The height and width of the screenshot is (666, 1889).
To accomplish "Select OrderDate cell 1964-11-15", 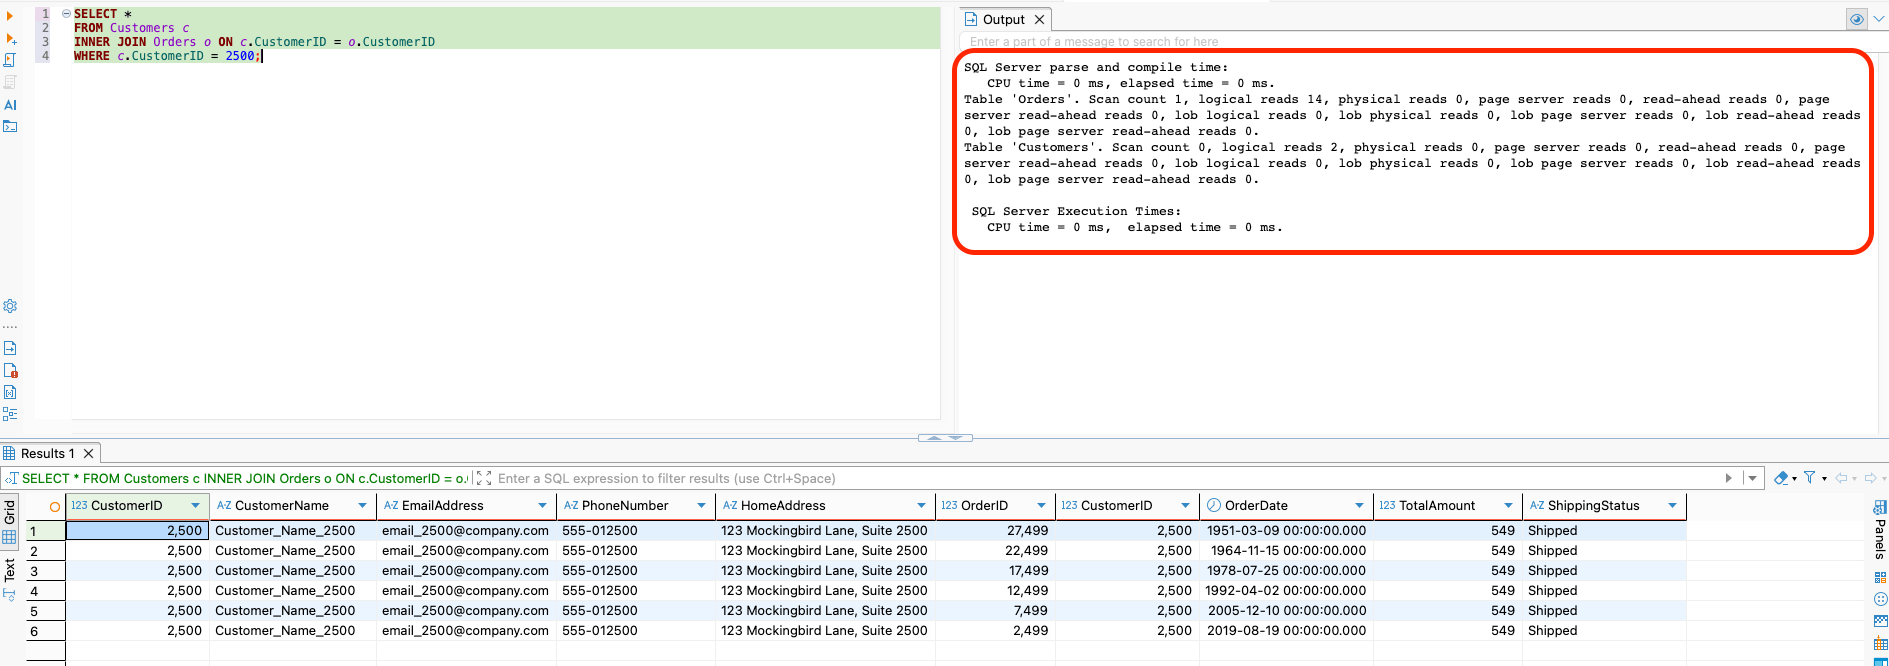I will coord(1285,551).
